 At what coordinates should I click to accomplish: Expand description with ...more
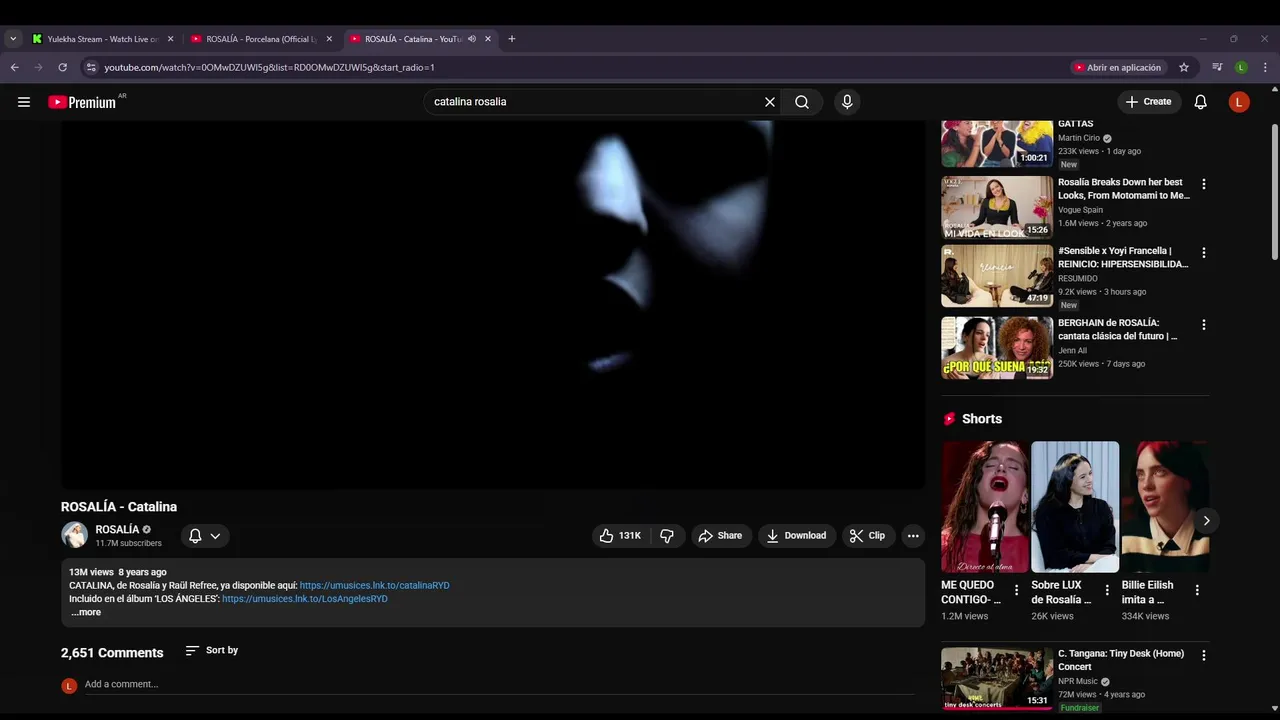coord(86,612)
